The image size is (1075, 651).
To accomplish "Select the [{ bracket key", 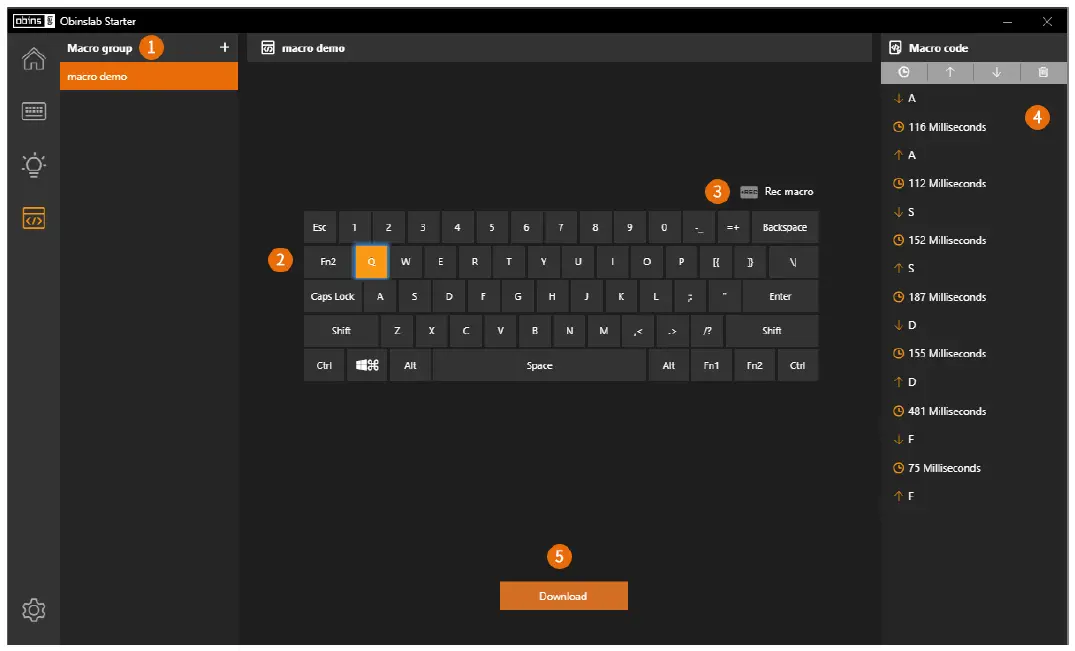I will click(716, 262).
